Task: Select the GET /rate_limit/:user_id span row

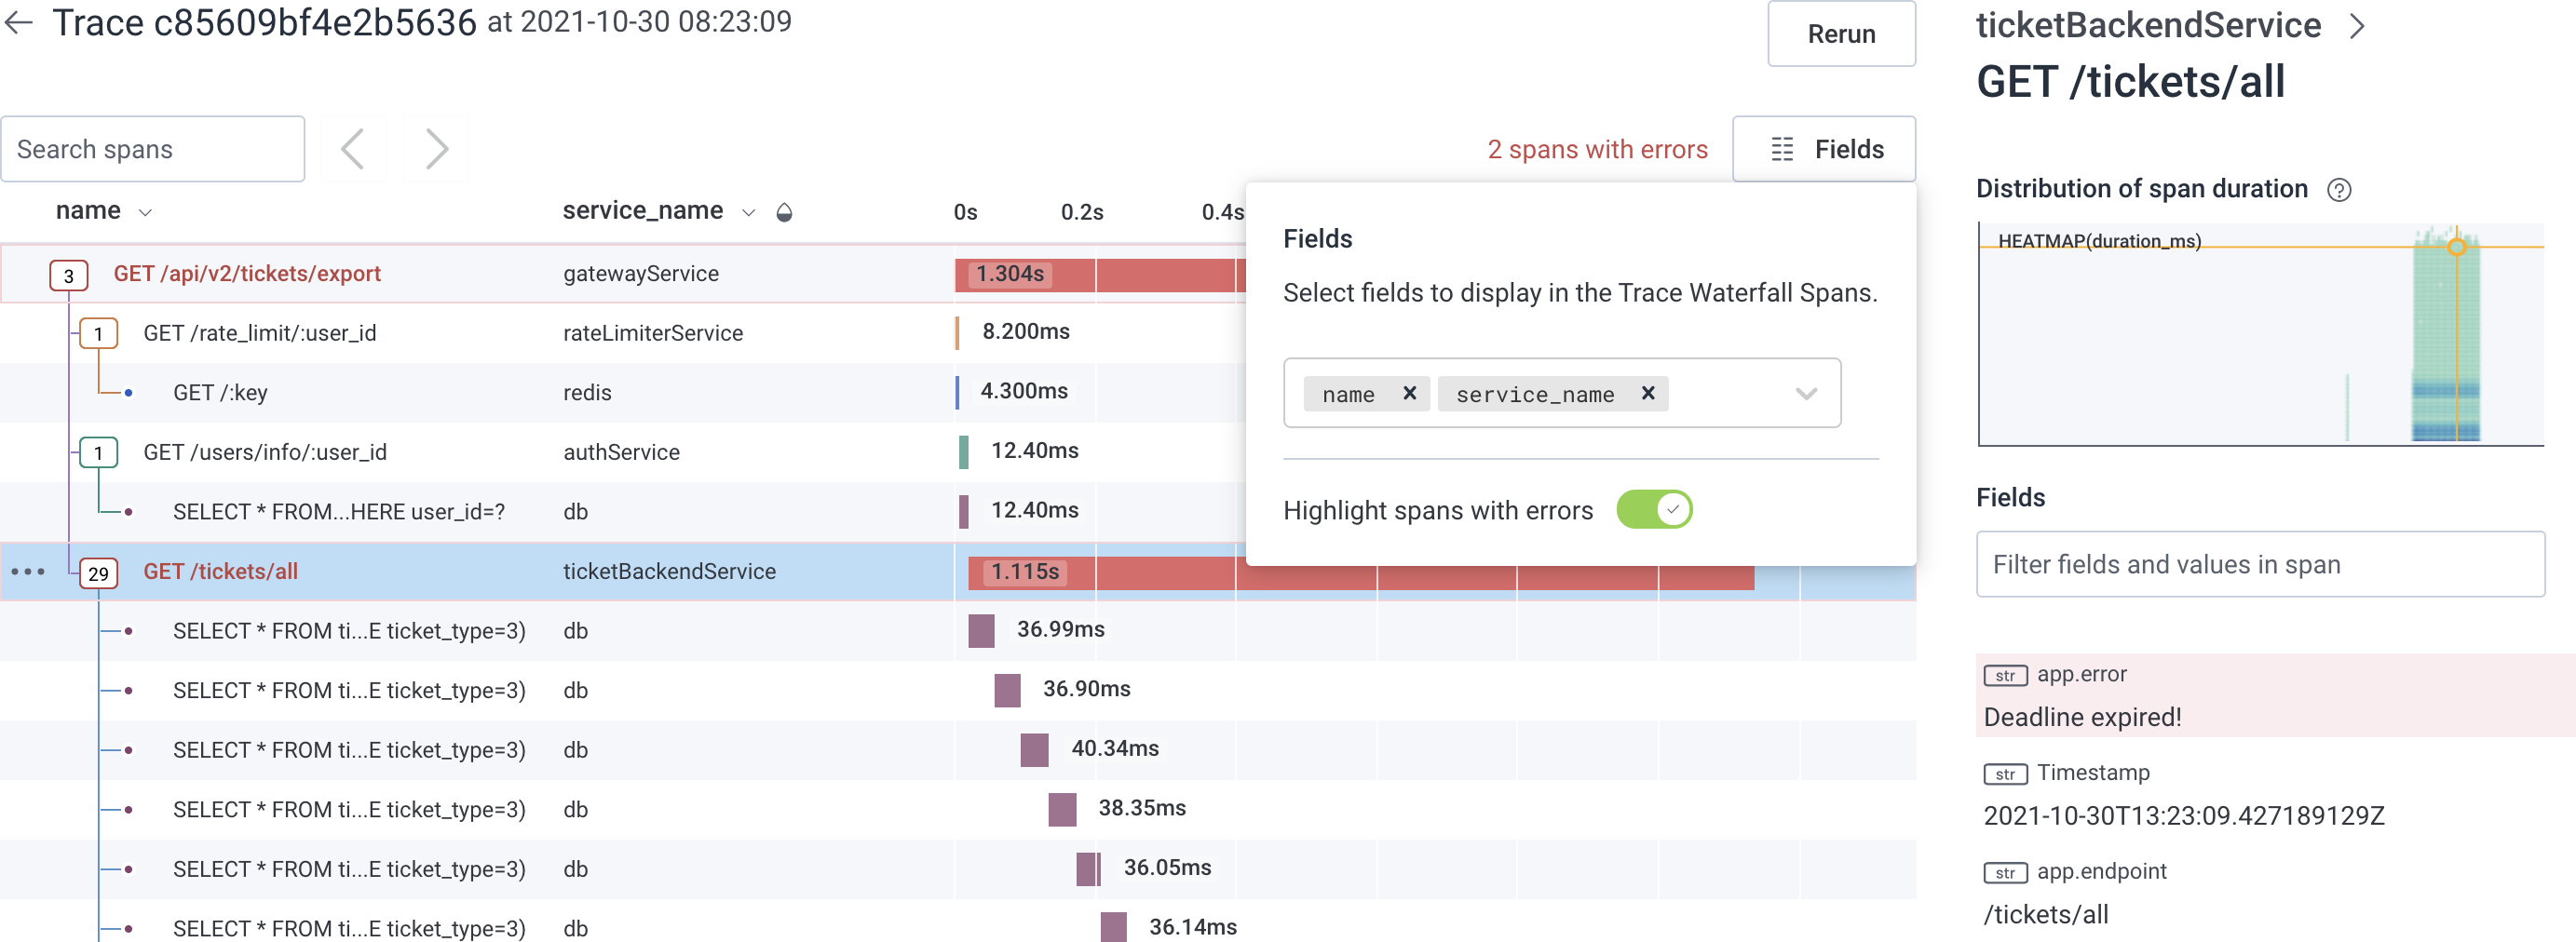Action: pyautogui.click(x=259, y=332)
